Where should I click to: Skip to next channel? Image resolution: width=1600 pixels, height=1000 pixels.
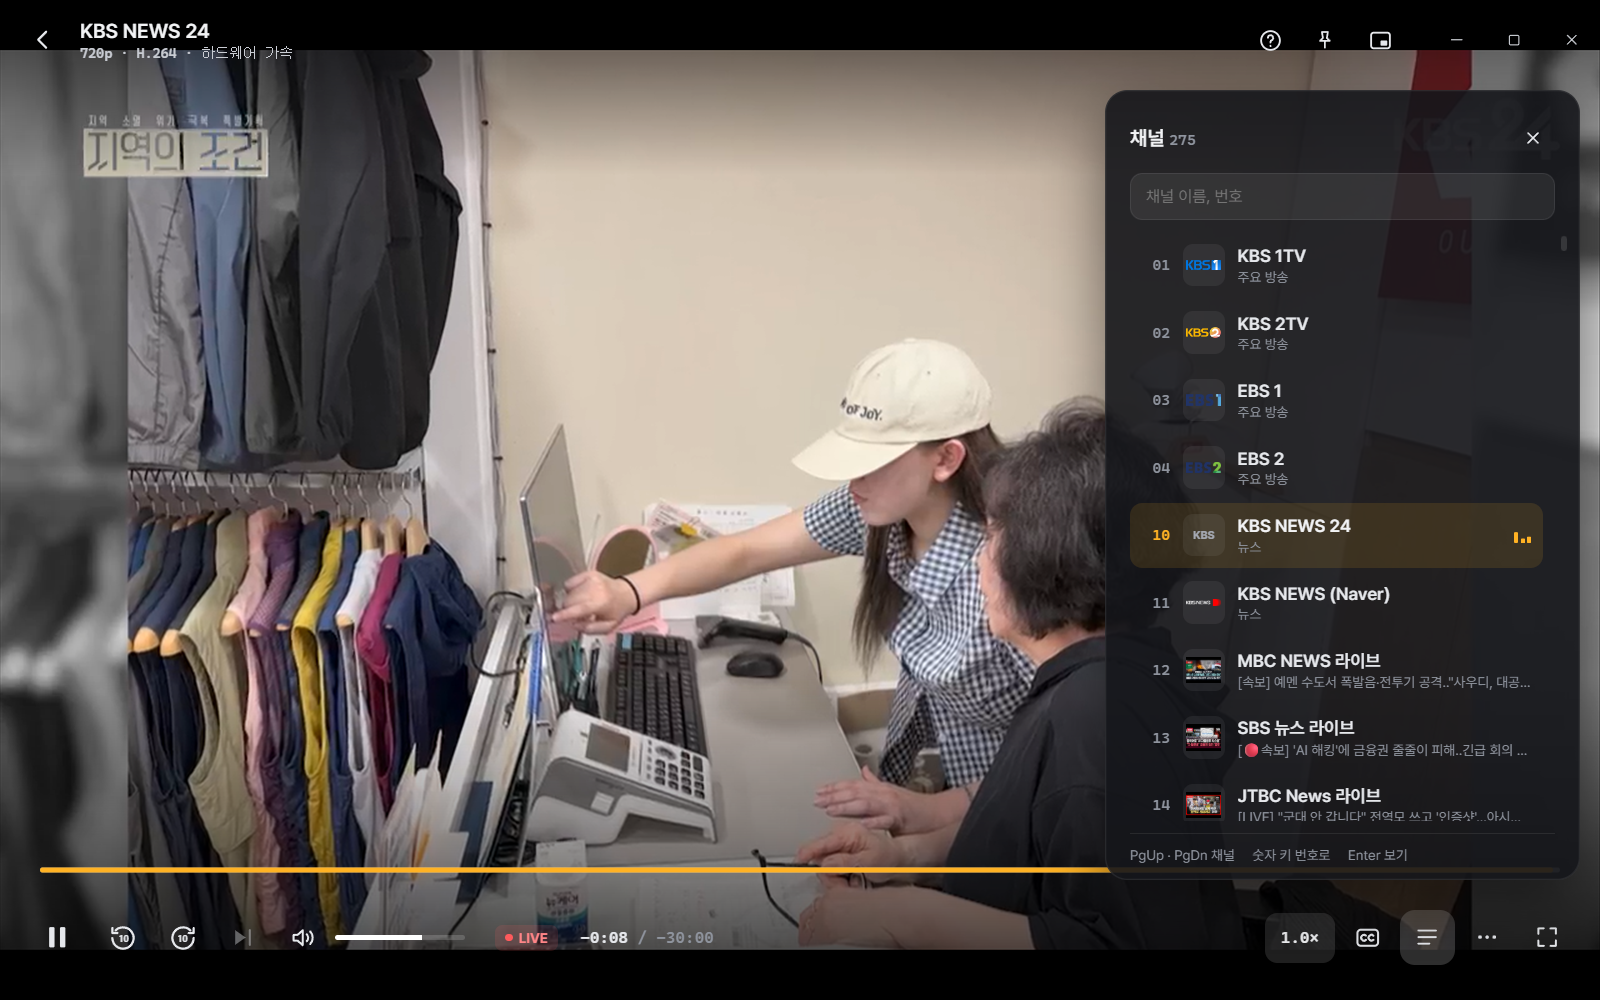point(242,937)
